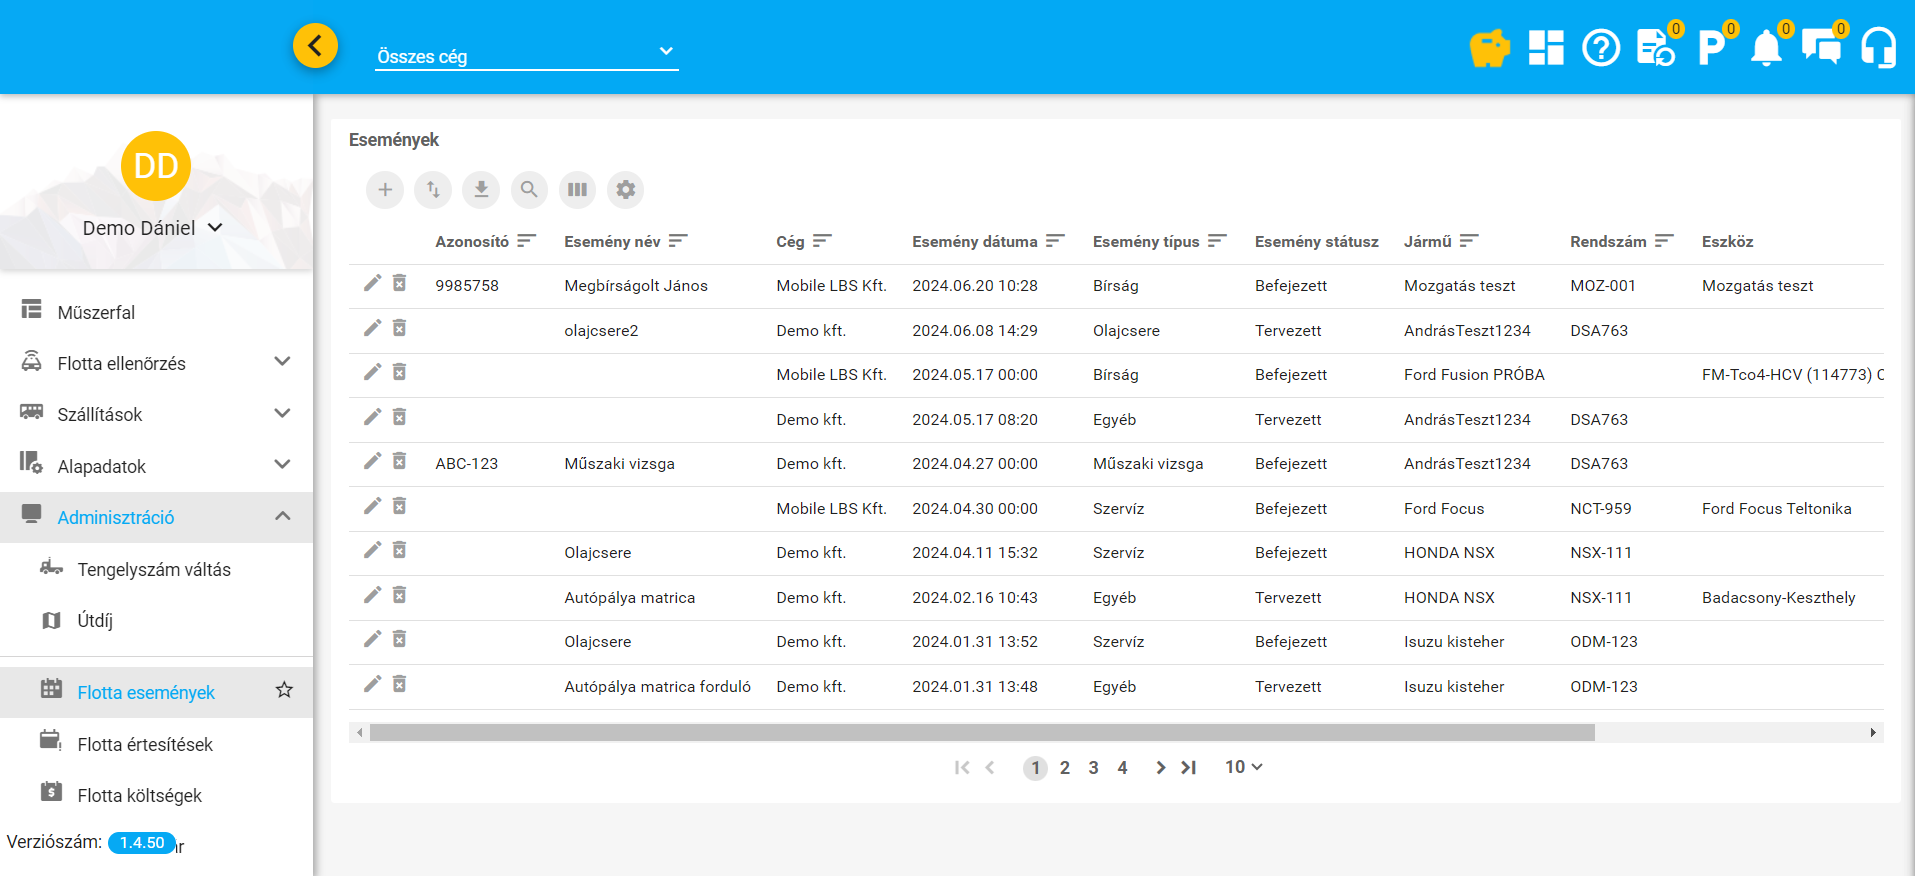
Task: Edit the Megbírságolt János event row
Action: coord(372,284)
